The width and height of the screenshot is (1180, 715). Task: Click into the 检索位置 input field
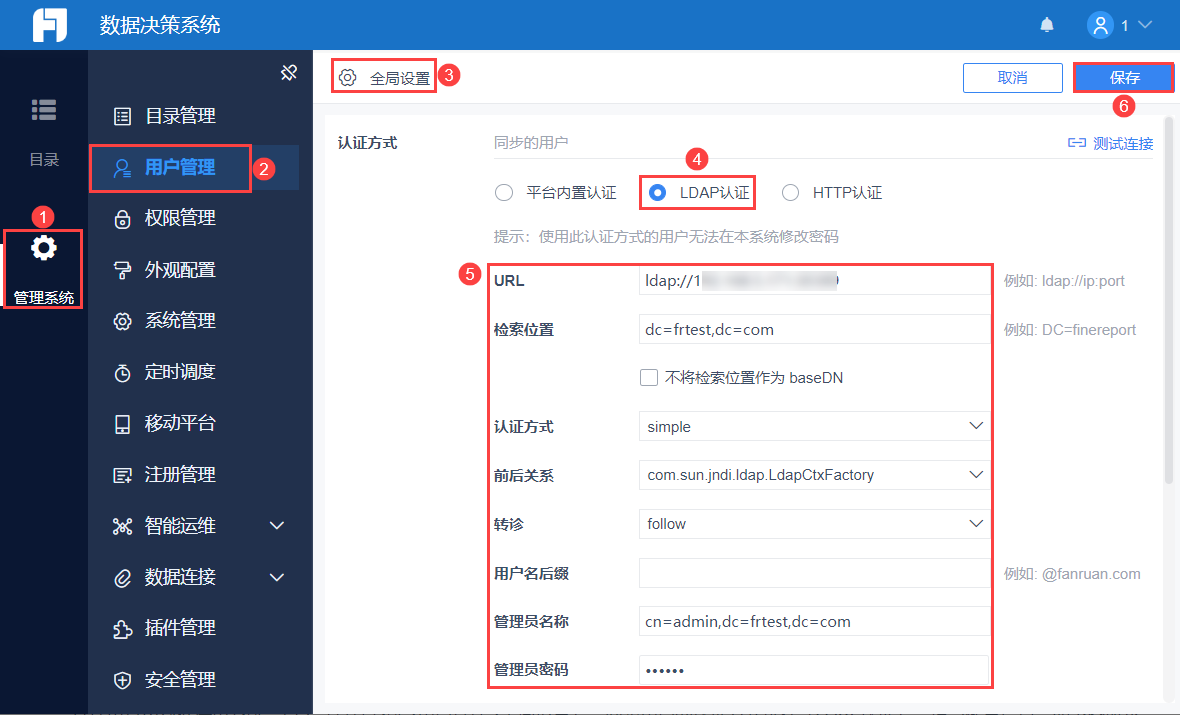click(814, 330)
